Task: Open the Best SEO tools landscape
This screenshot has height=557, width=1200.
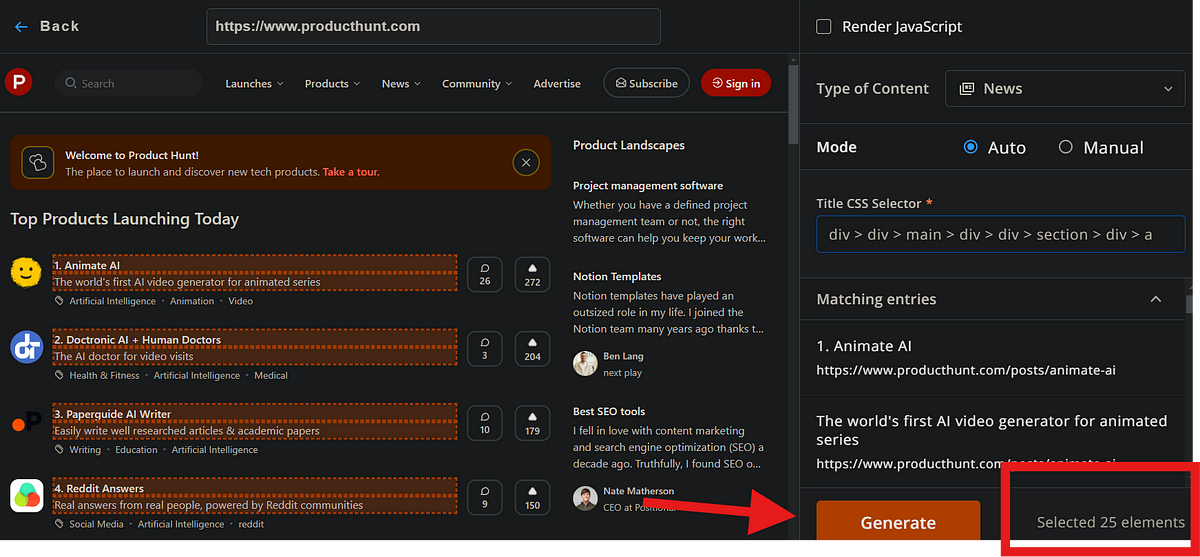Action: (609, 411)
